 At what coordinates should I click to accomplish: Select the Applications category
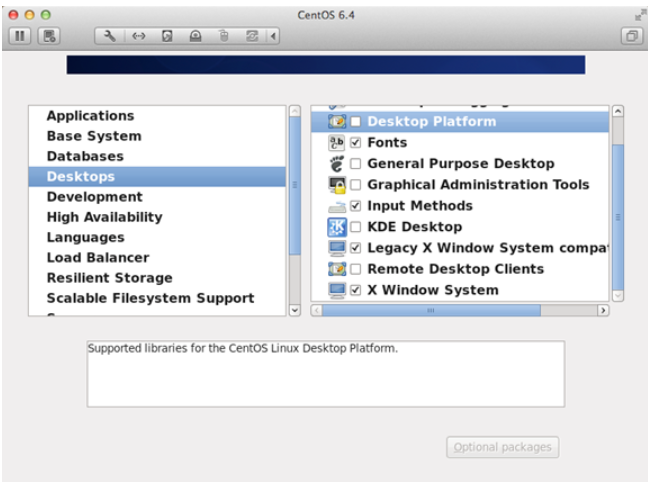pos(157,116)
